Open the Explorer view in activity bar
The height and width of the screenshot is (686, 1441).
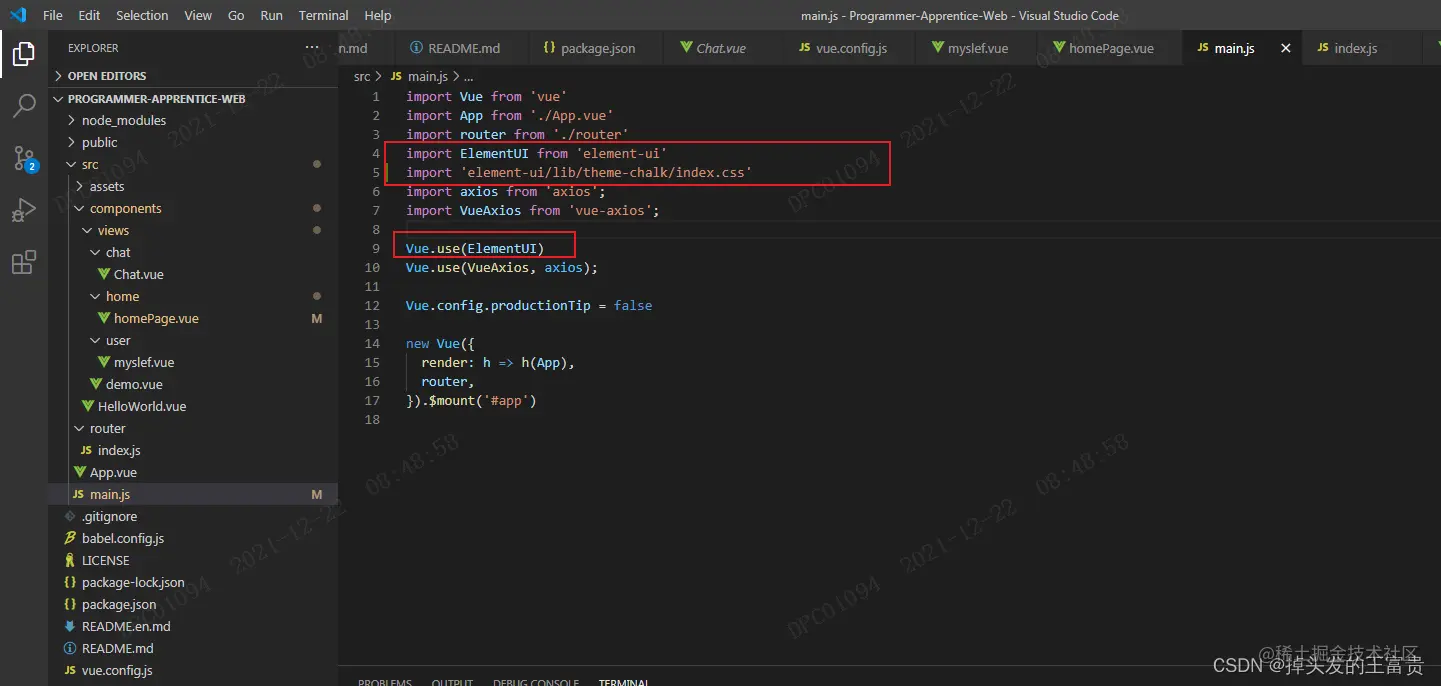[24, 53]
